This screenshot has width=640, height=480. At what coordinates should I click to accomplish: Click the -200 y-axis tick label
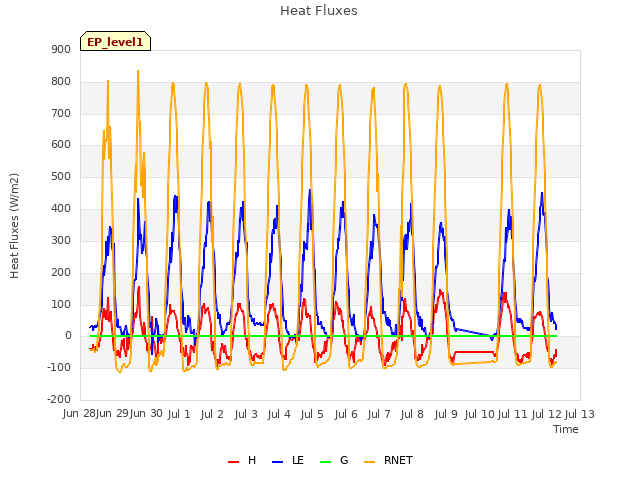(59, 399)
